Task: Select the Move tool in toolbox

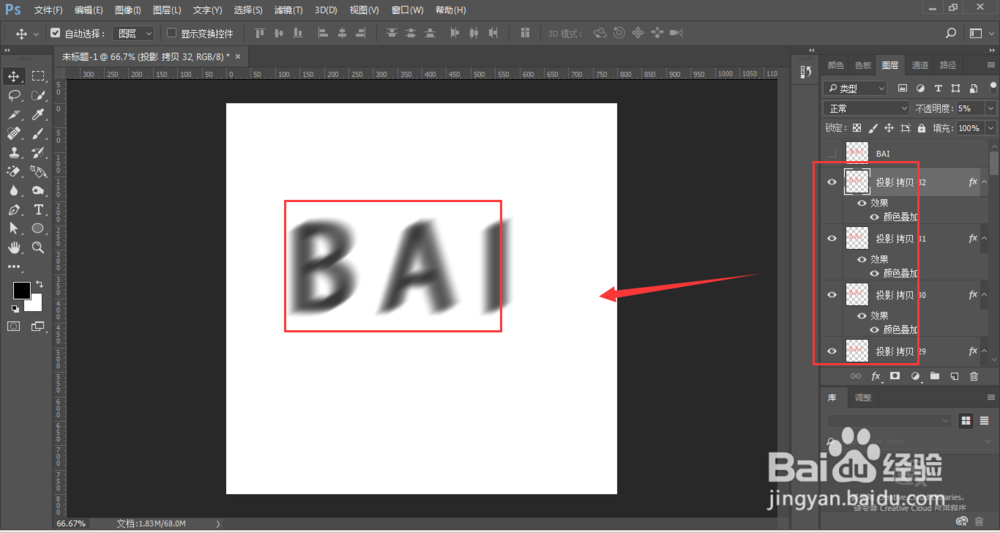Action: pyautogui.click(x=13, y=77)
